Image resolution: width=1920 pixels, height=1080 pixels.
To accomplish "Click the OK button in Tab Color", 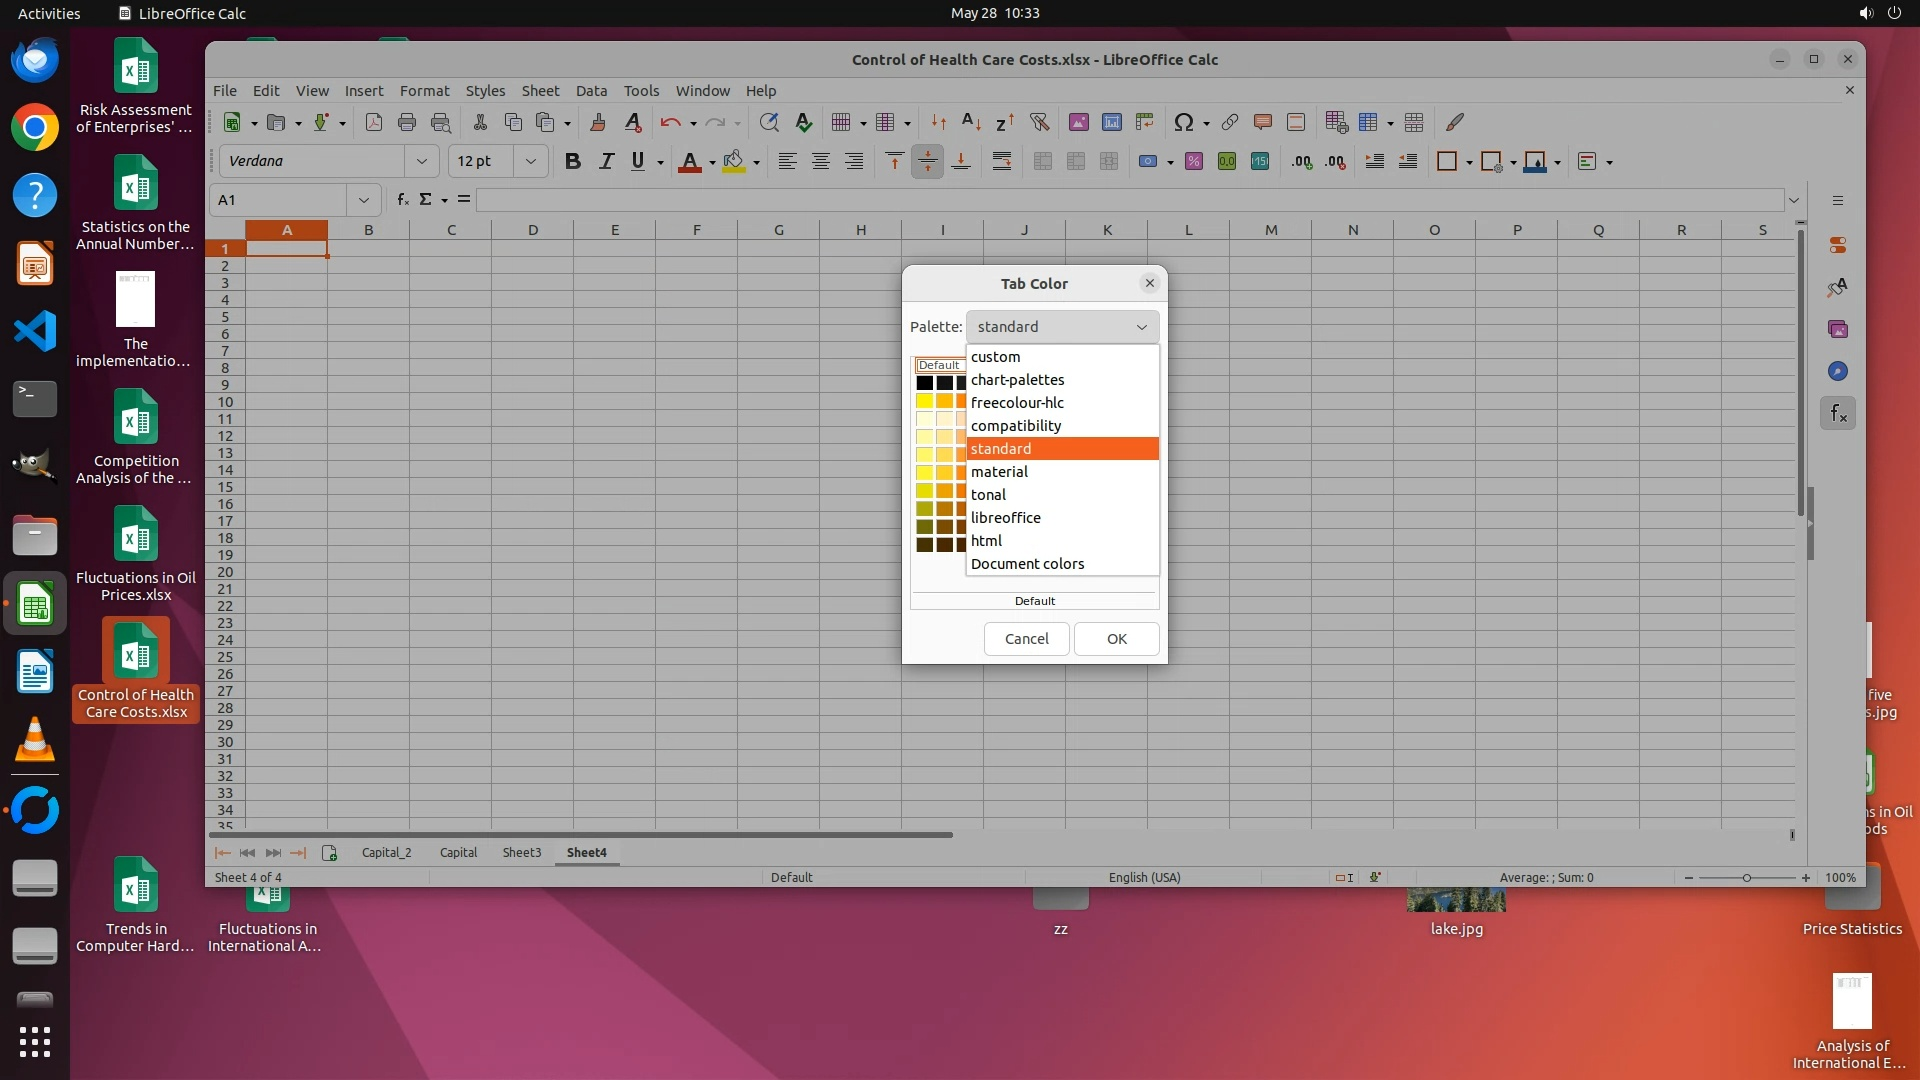I will coord(1116,639).
